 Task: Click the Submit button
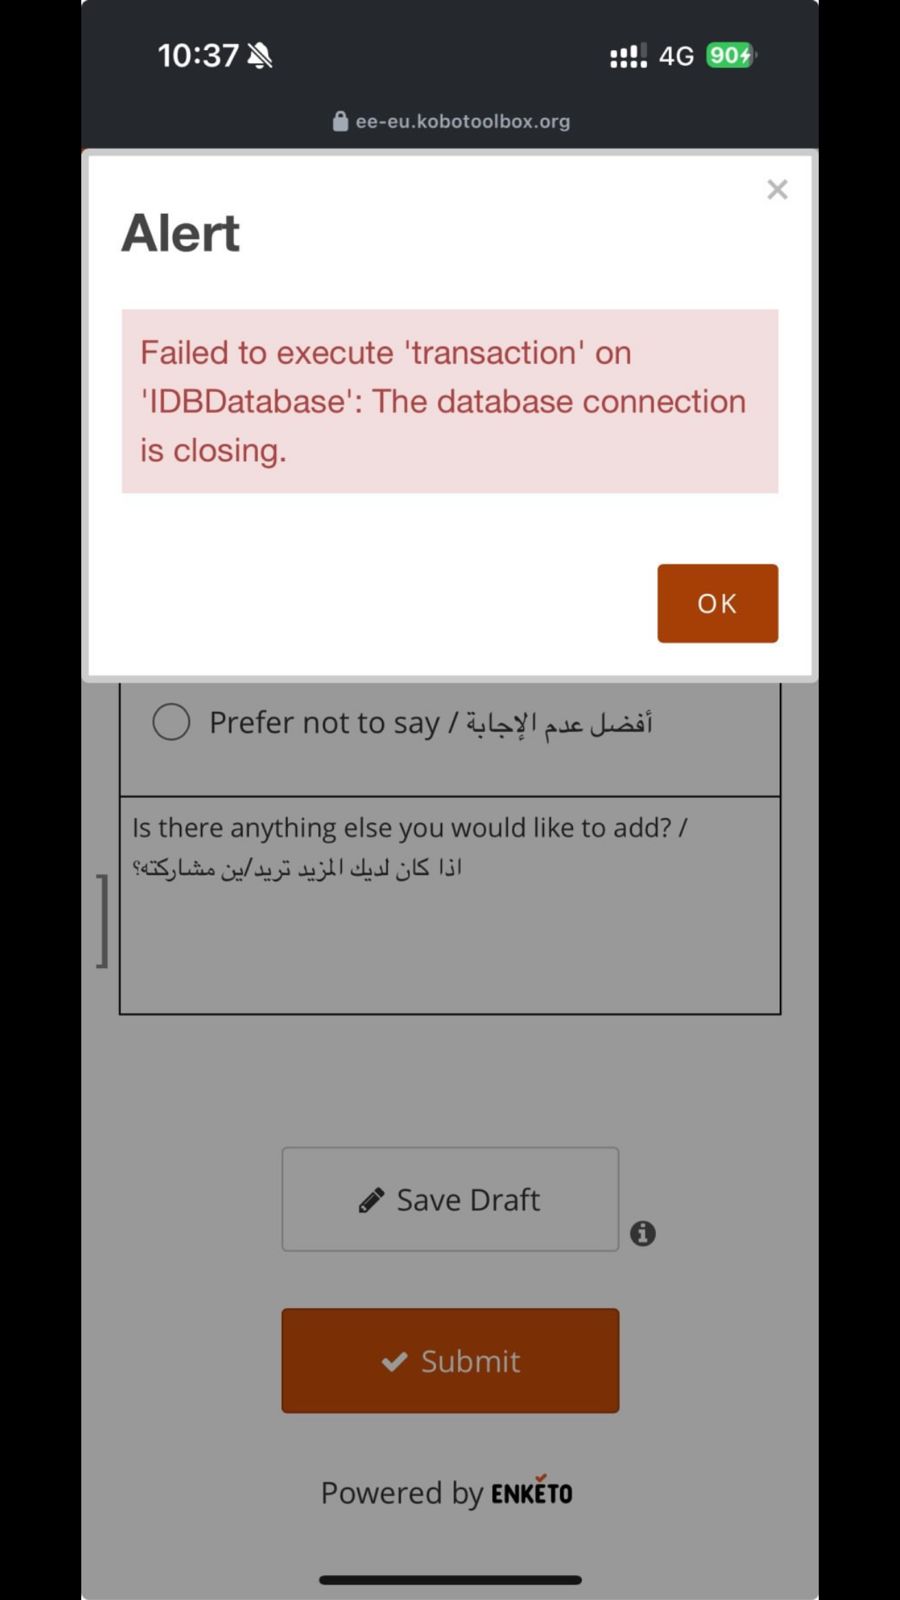[450, 1360]
